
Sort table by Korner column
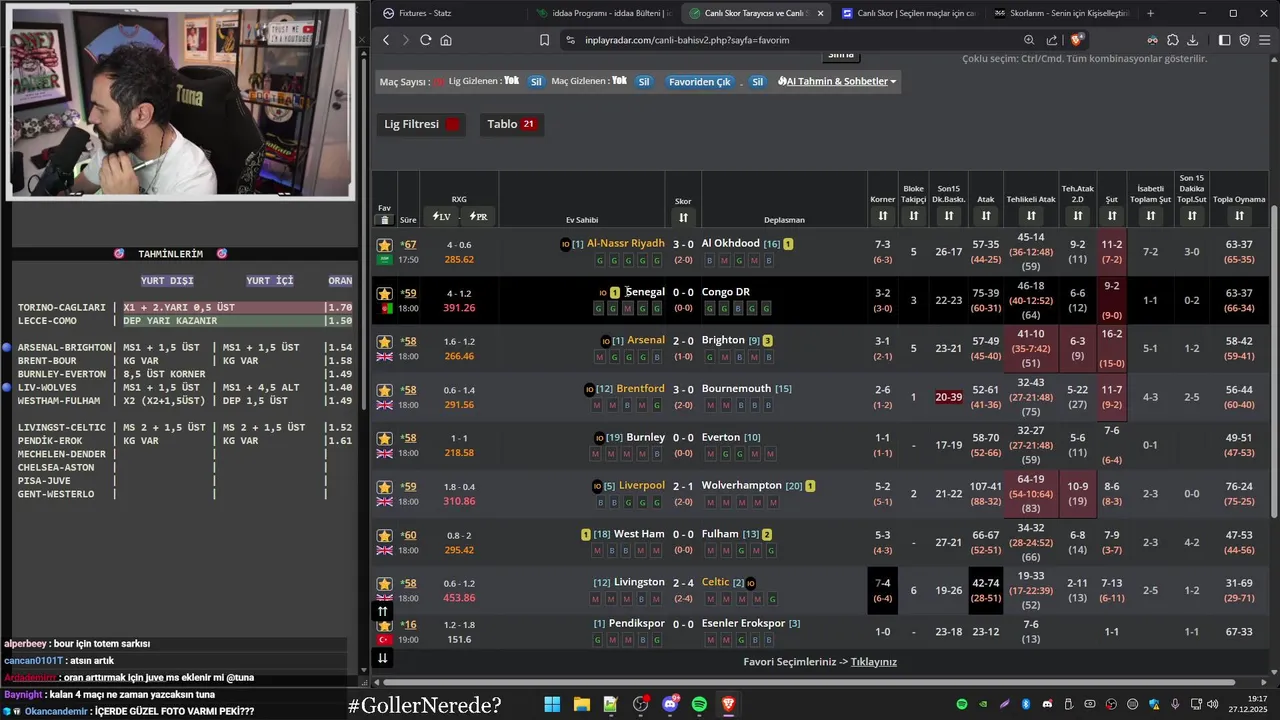882,216
